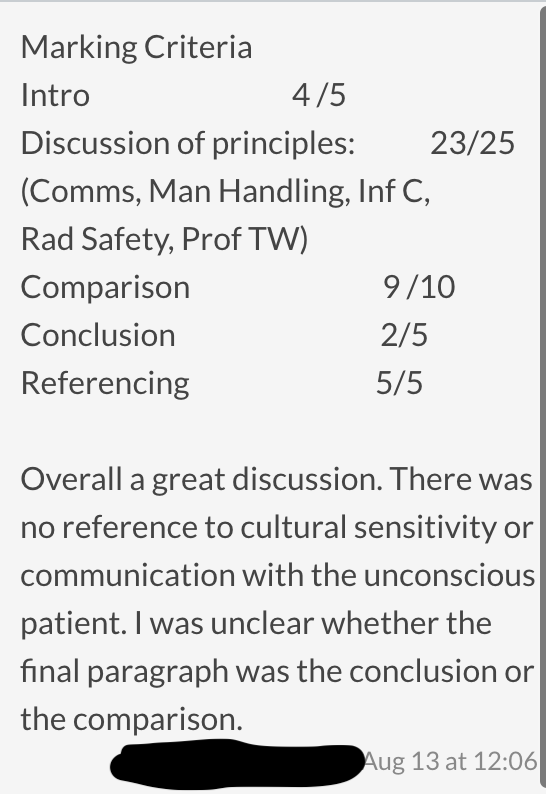Click the Intro score 4/5
Image resolution: width=546 pixels, height=794 pixels.
[x=319, y=95]
